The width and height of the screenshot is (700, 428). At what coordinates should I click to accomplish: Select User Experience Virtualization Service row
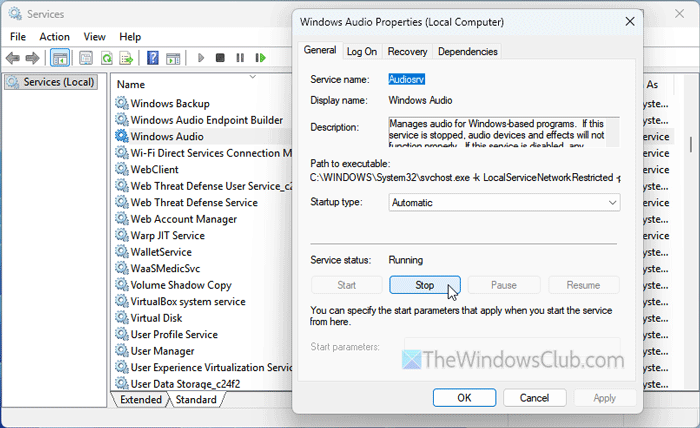click(203, 367)
